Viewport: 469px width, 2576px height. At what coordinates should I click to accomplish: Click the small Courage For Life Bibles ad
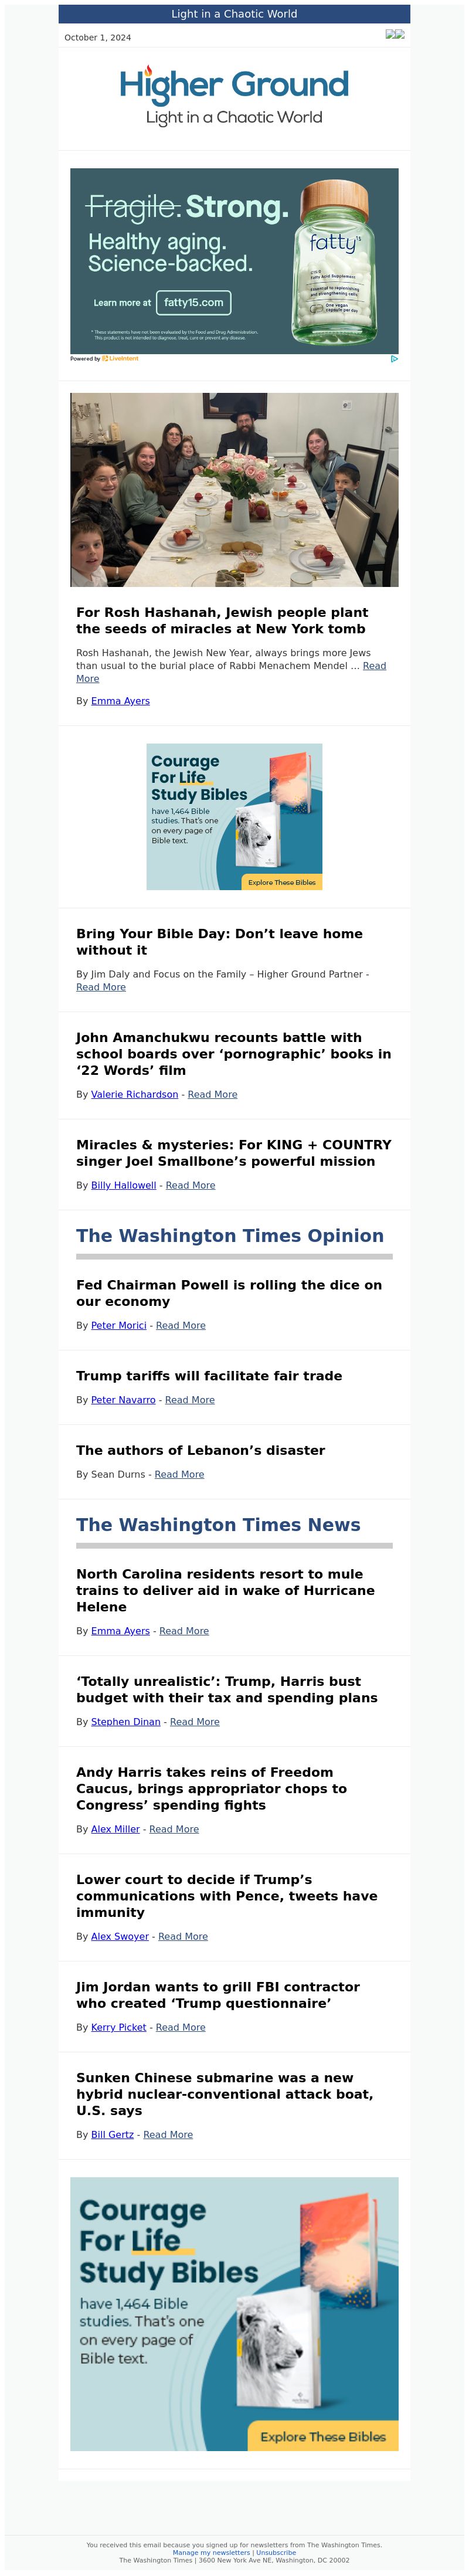[x=234, y=816]
